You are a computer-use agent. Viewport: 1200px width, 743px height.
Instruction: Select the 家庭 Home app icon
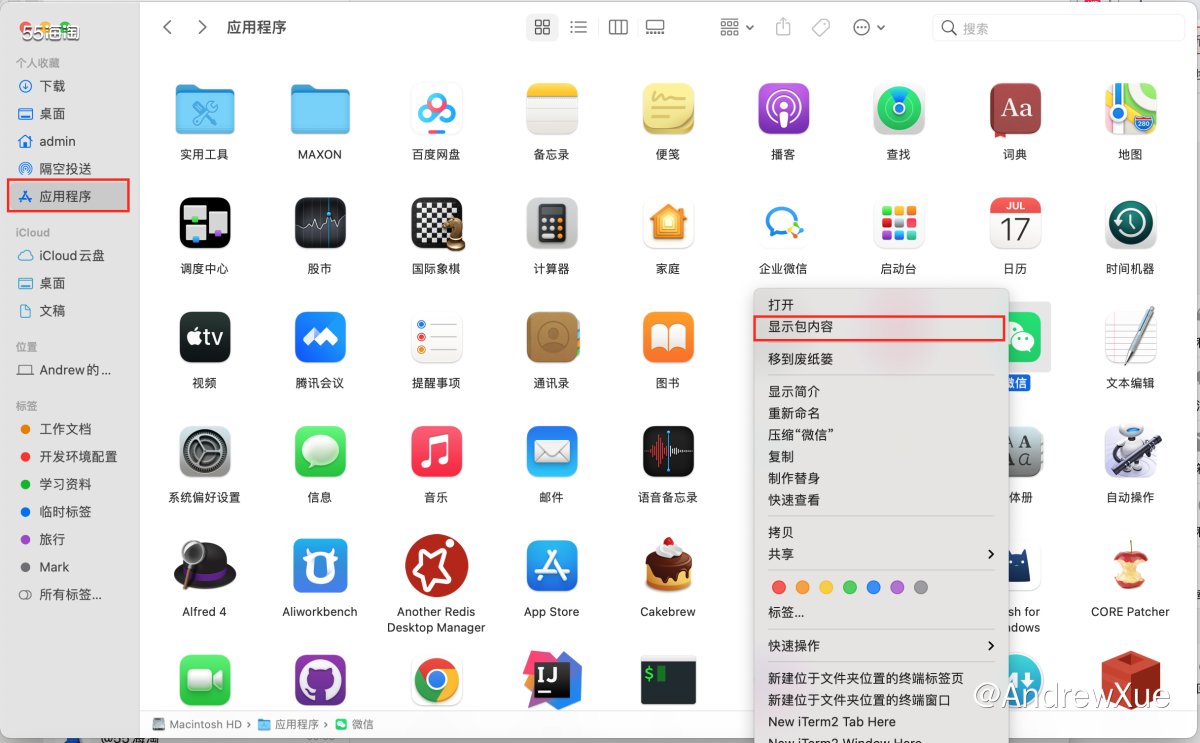668,223
